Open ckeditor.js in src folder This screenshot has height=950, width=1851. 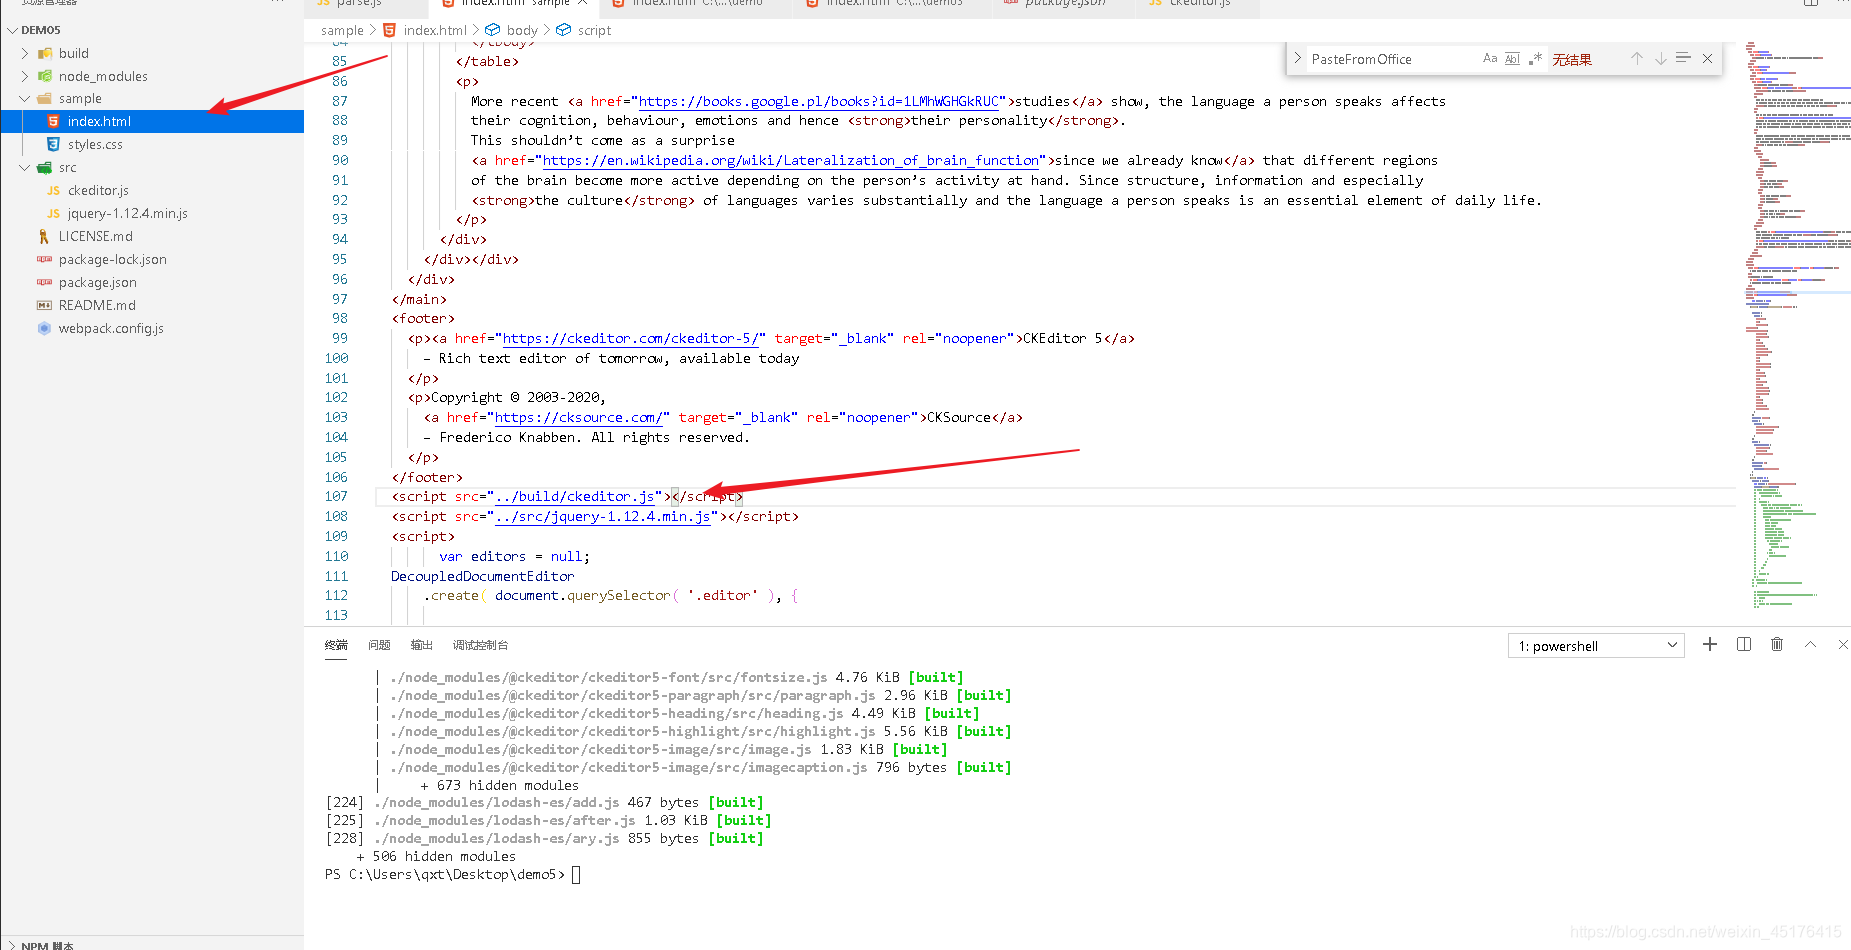[98, 190]
